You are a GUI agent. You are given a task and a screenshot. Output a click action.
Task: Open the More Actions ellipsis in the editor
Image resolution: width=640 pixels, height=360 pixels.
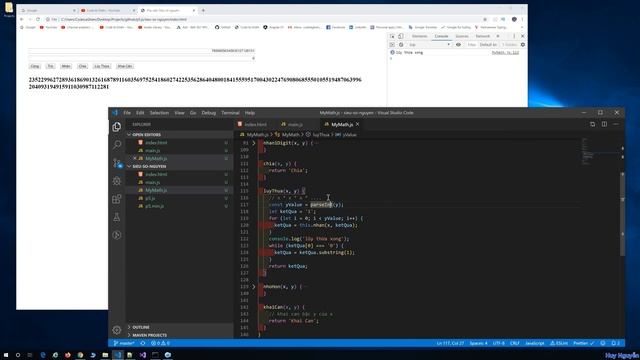coord(616,124)
